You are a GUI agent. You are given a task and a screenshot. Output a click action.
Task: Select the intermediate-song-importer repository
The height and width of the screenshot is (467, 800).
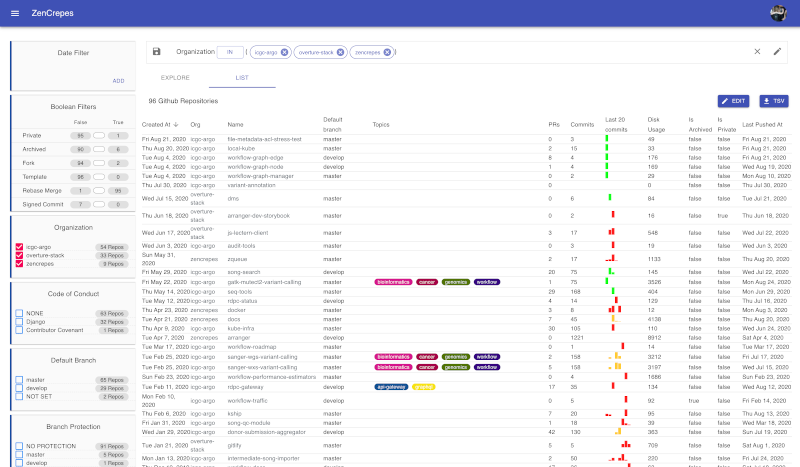(x=263, y=458)
